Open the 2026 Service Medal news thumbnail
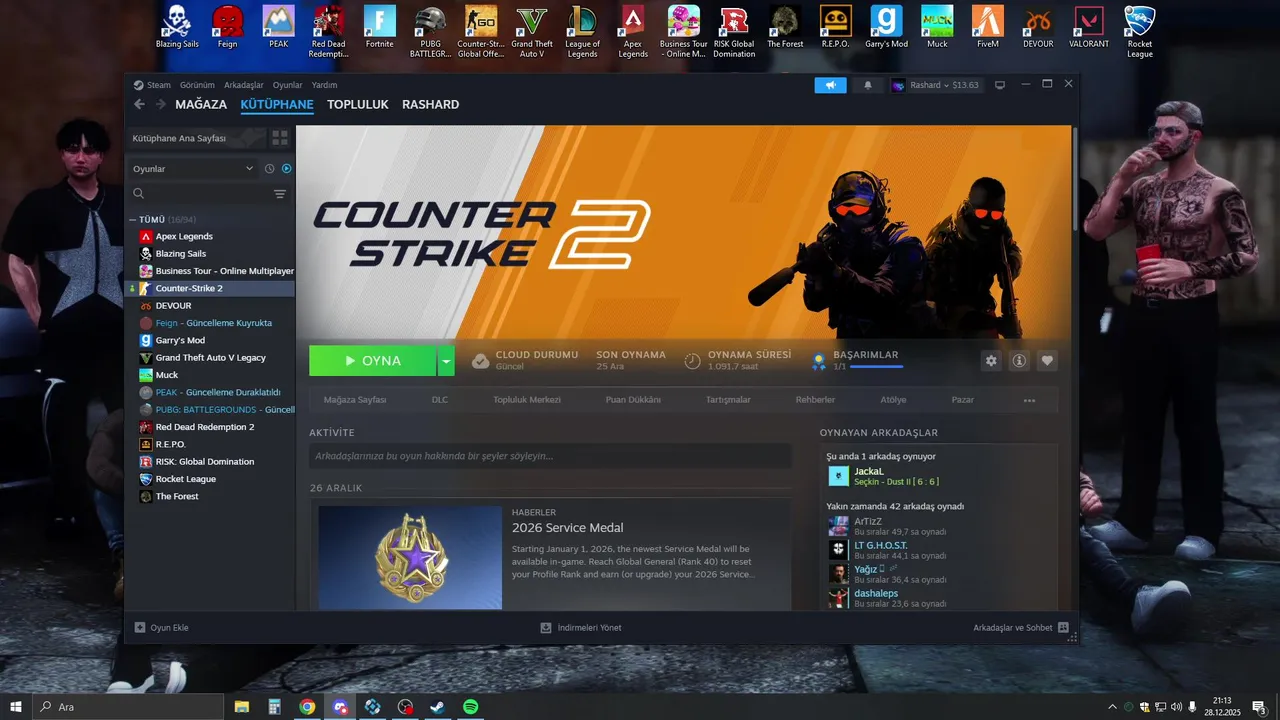This screenshot has width=1280, height=720. click(x=410, y=557)
